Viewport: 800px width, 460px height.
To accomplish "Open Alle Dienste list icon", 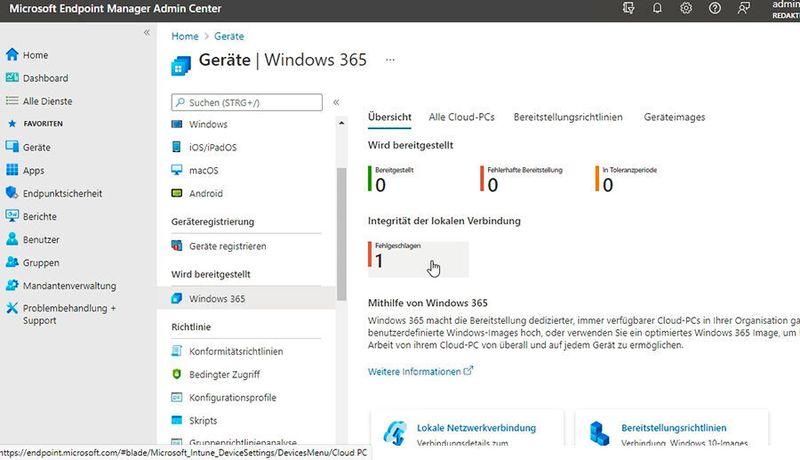I will 12,100.
